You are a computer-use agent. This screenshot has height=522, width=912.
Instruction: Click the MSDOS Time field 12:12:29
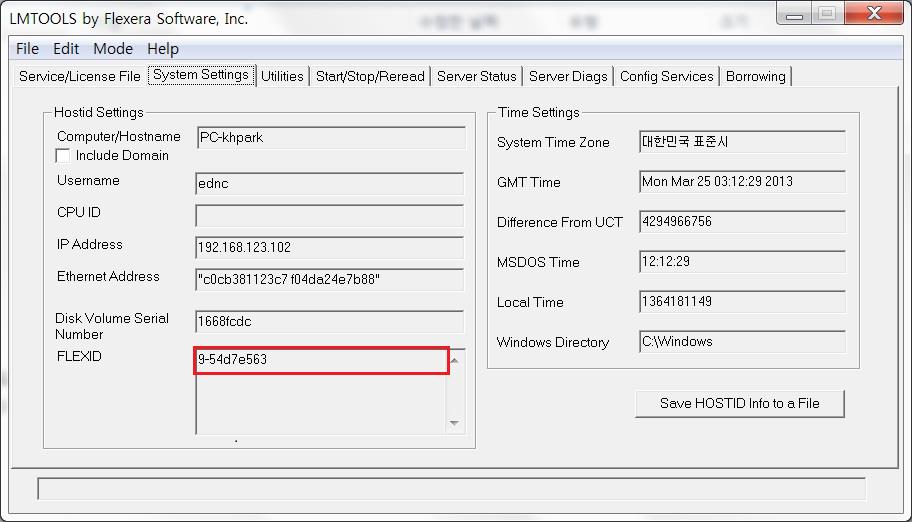[x=742, y=262]
